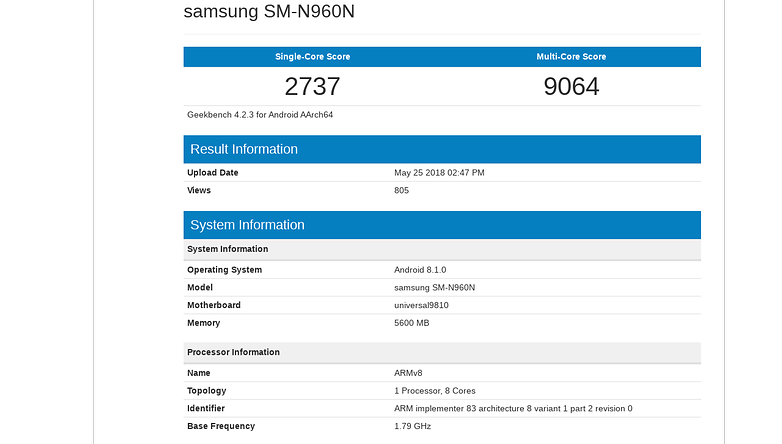The width and height of the screenshot is (782, 444).
Task: Select '1 Processor, 8 Cores' value
Action: (434, 391)
